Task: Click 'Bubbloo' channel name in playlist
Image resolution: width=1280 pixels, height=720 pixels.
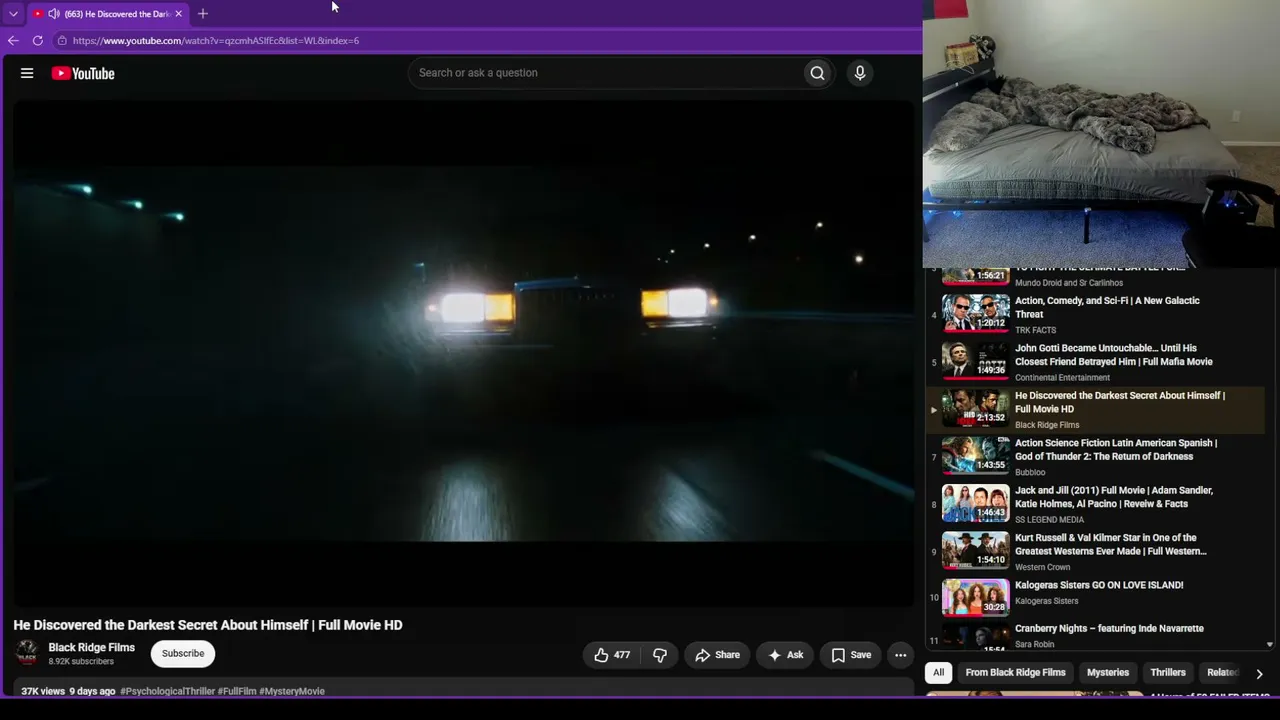Action: (1030, 472)
